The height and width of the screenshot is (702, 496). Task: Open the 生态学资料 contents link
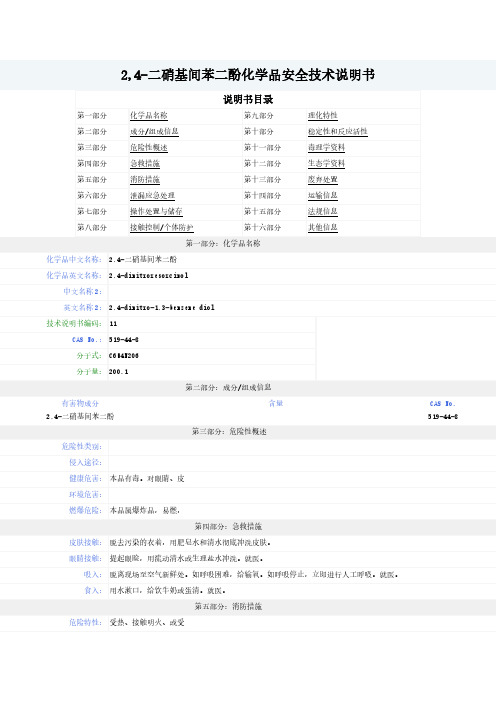coord(326,163)
